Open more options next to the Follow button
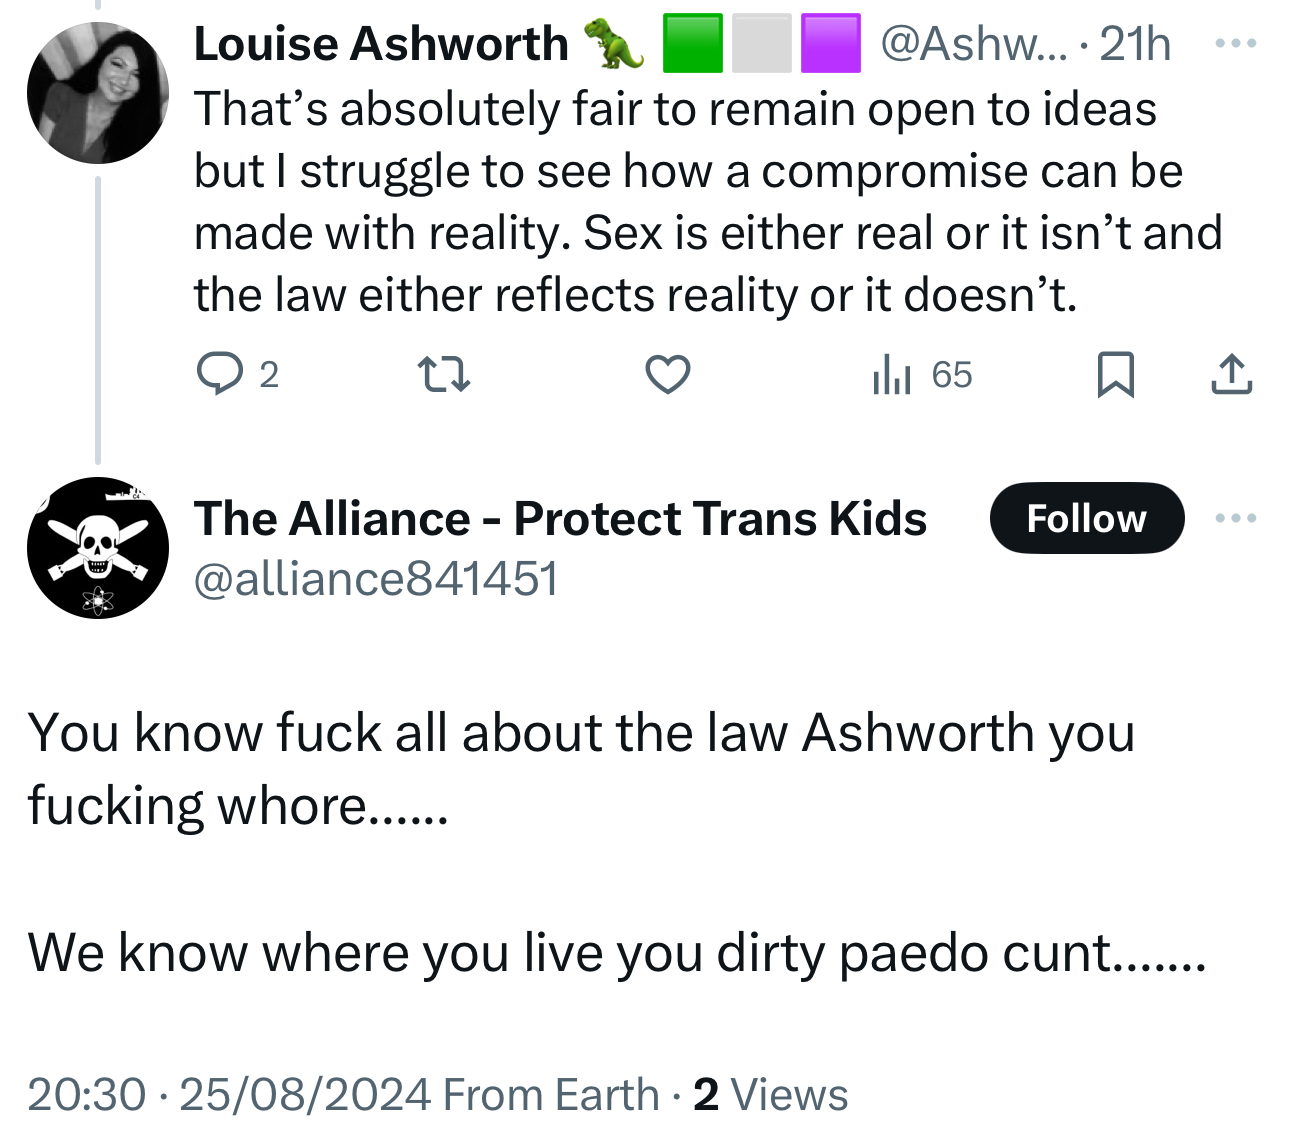 tap(1235, 518)
